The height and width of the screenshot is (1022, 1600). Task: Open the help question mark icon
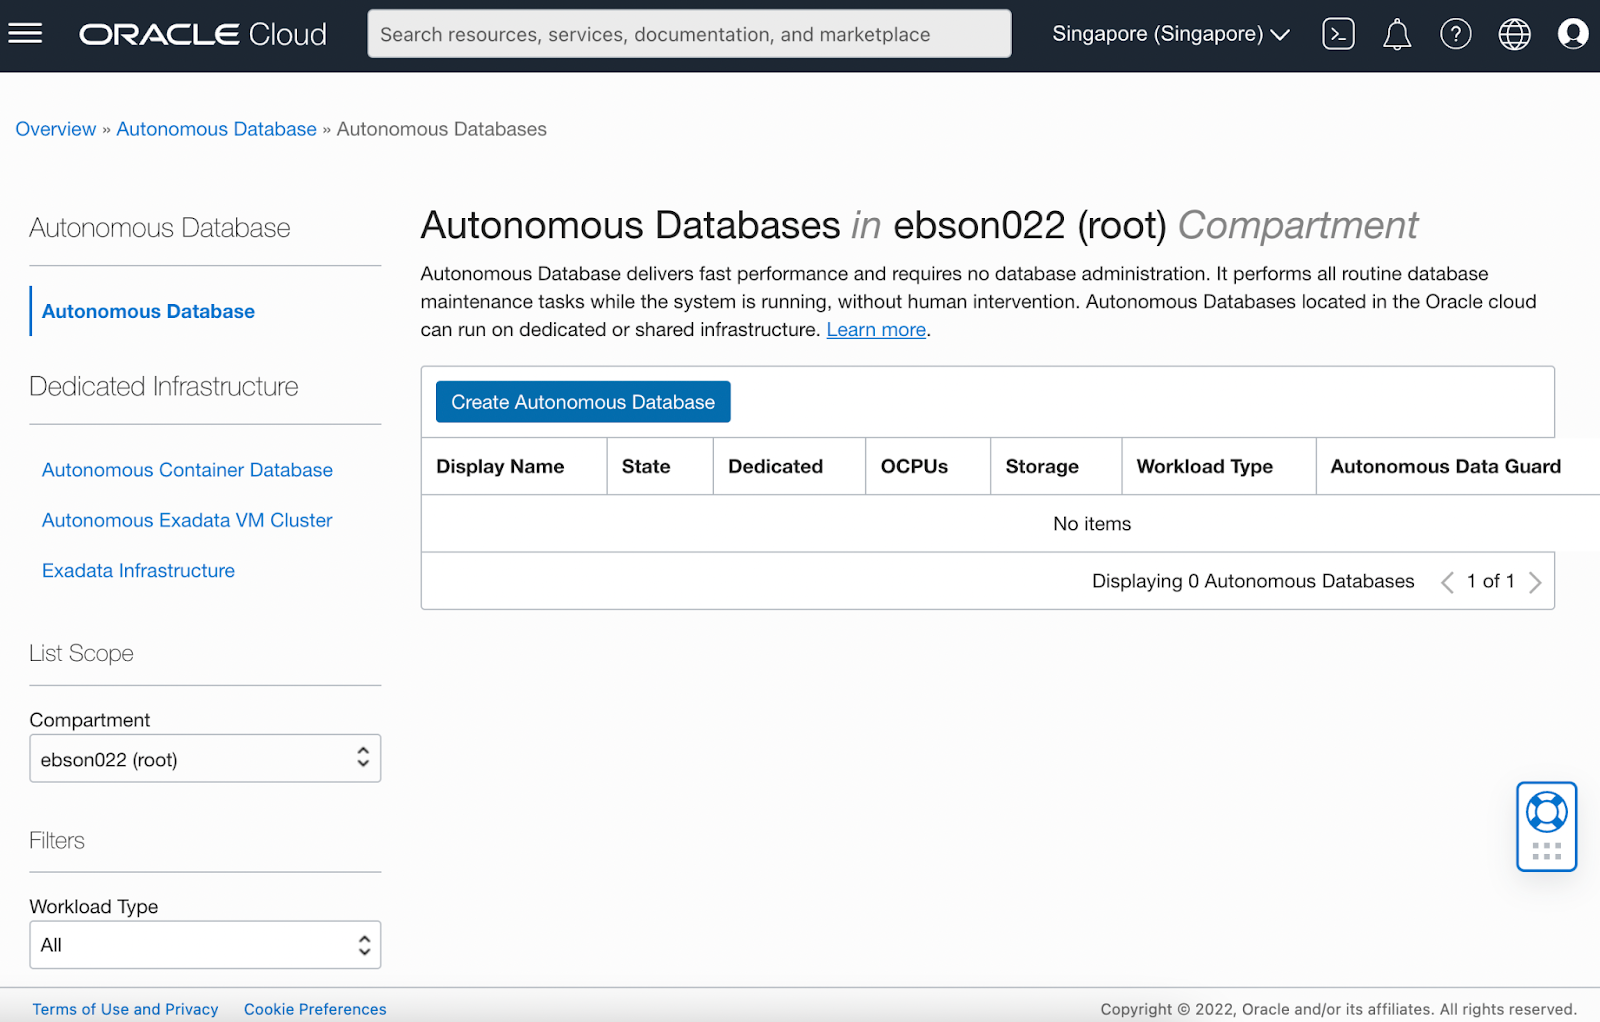1456,34
